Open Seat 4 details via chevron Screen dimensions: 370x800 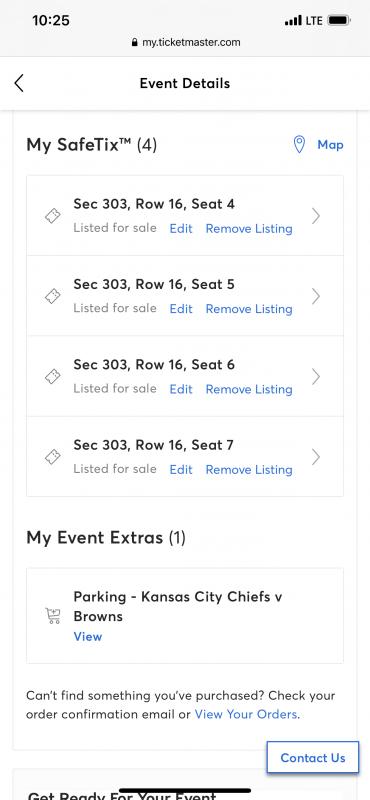pyautogui.click(x=316, y=216)
